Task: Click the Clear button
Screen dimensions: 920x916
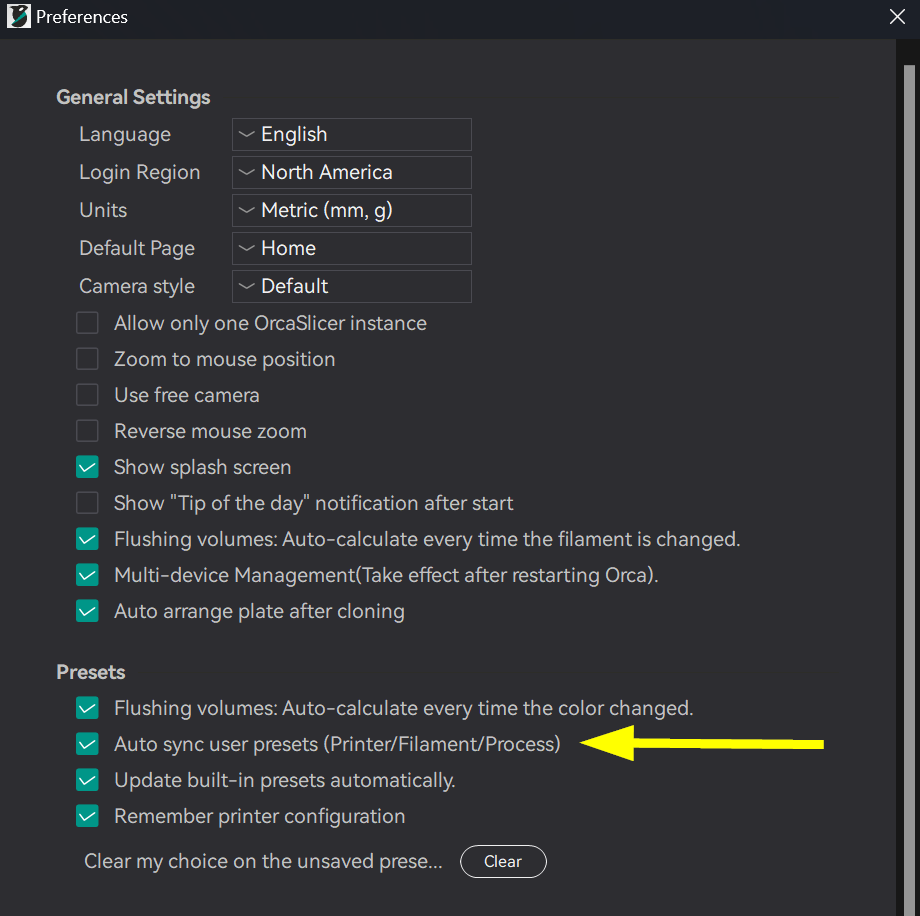Action: tap(503, 861)
